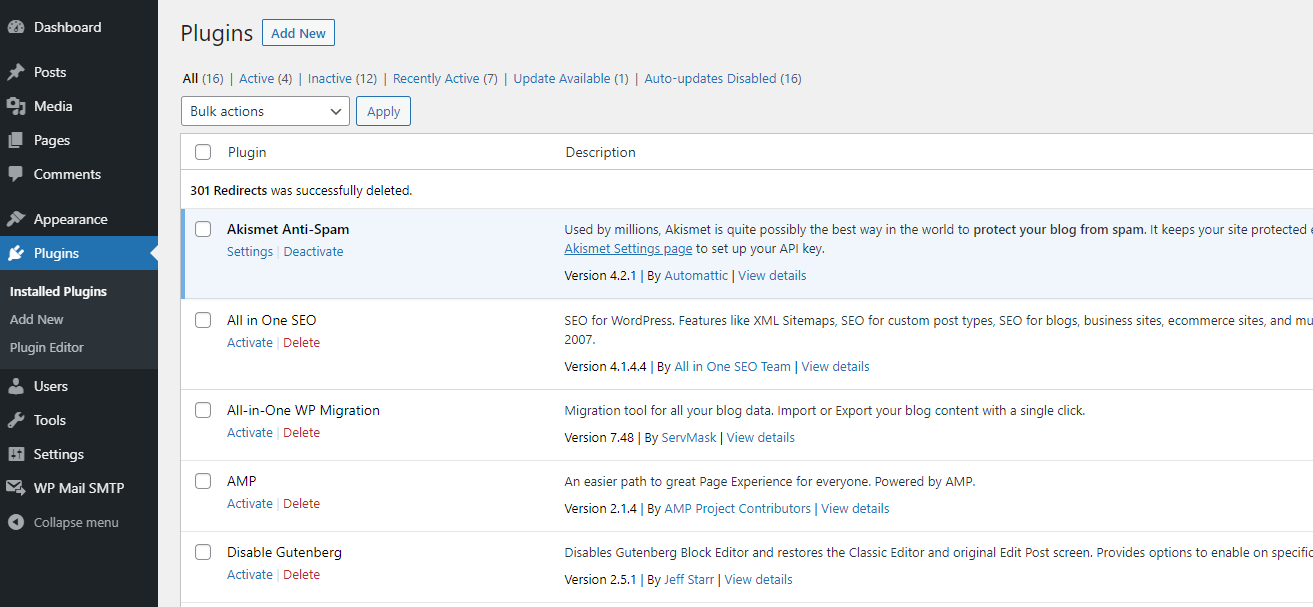Open Installed Plugins submenu item
Viewport: 1313px width, 607px height.
tap(58, 291)
